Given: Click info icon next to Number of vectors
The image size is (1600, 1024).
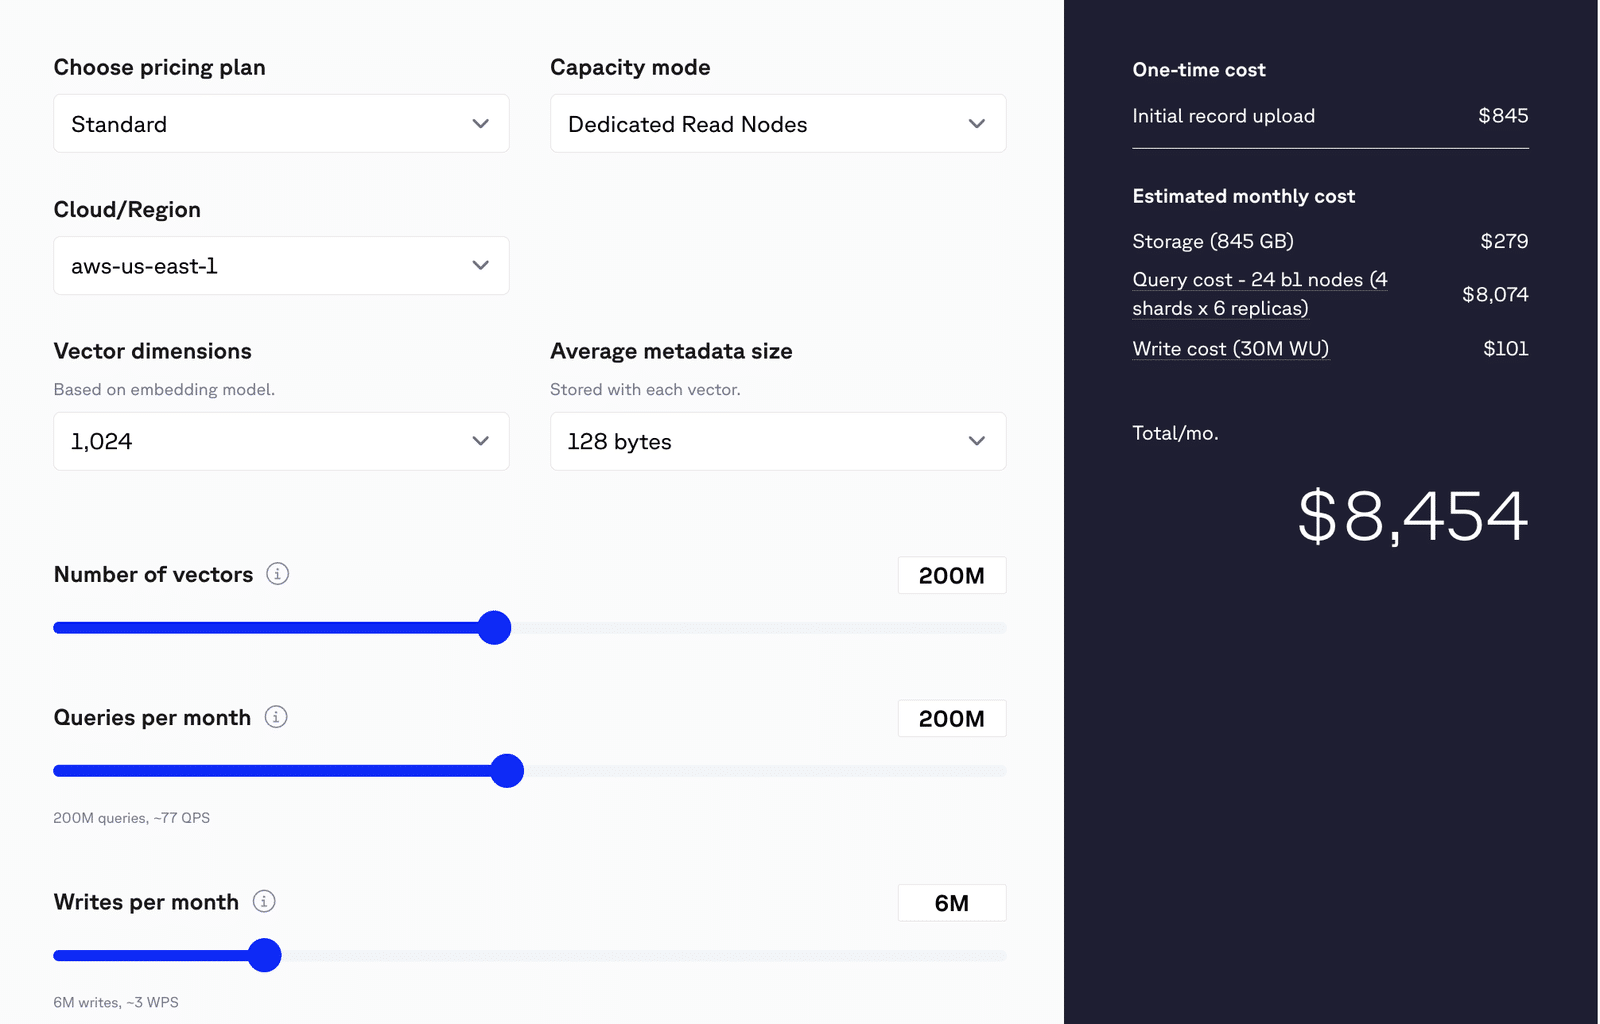Looking at the screenshot, I should point(278,574).
